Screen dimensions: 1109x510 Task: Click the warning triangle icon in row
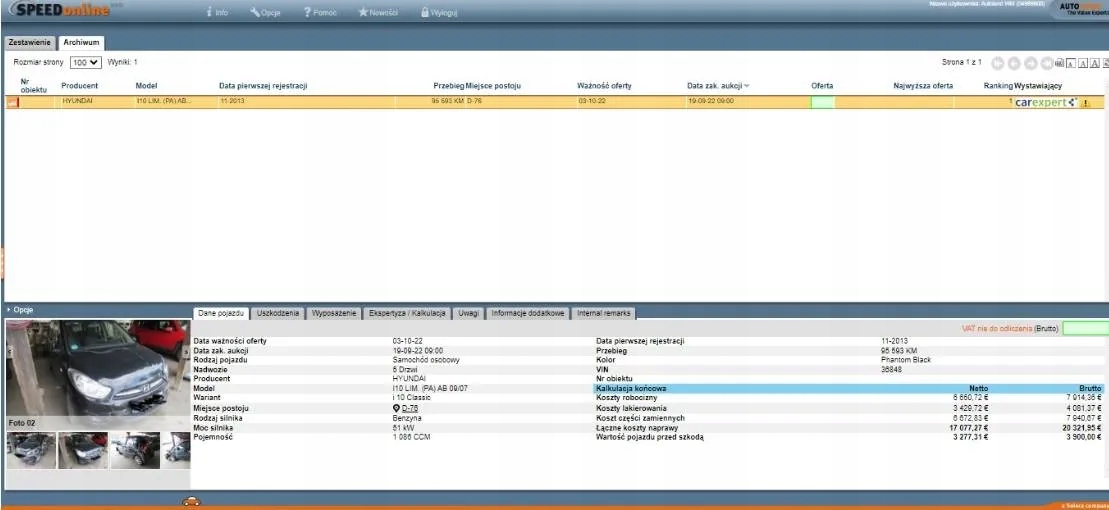click(x=1085, y=103)
